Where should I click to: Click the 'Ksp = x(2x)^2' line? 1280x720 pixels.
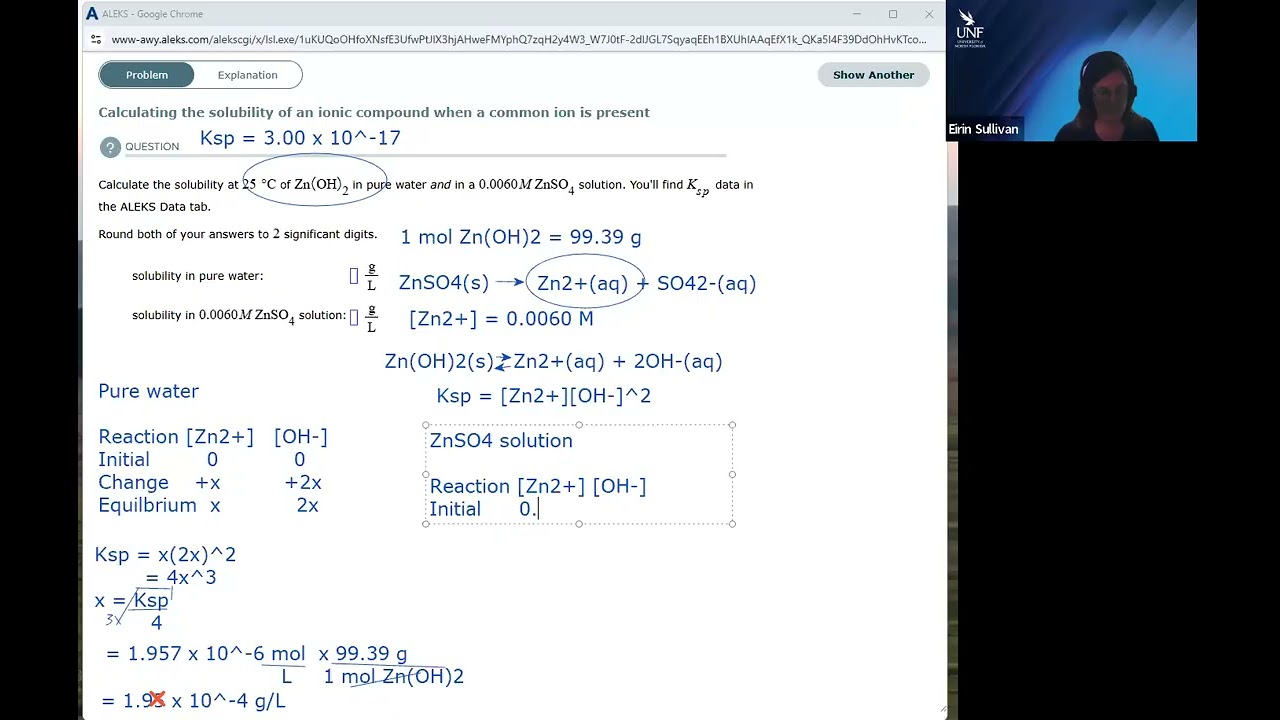pos(165,555)
